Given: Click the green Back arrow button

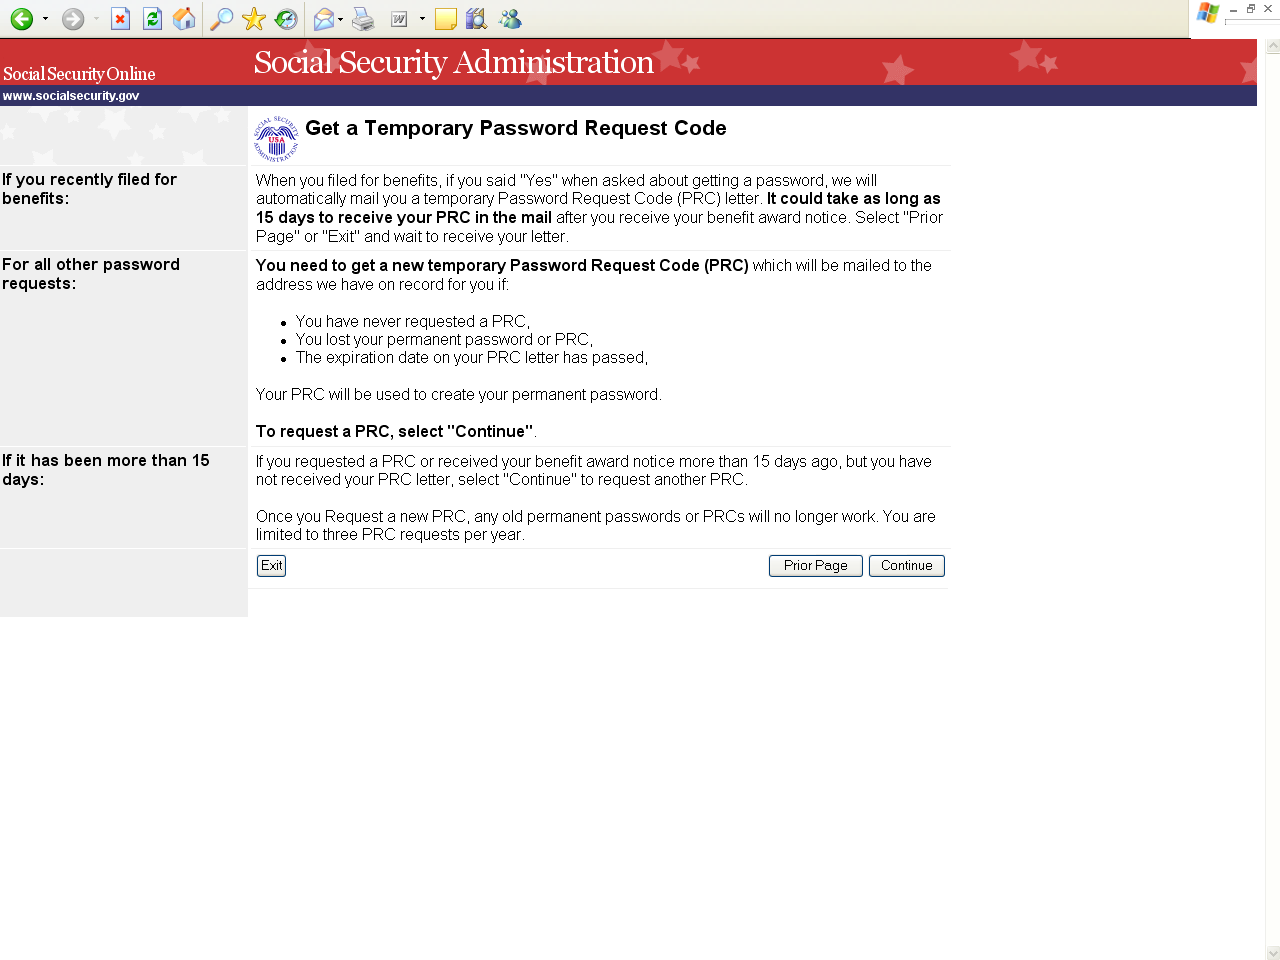Looking at the screenshot, I should 22,19.
